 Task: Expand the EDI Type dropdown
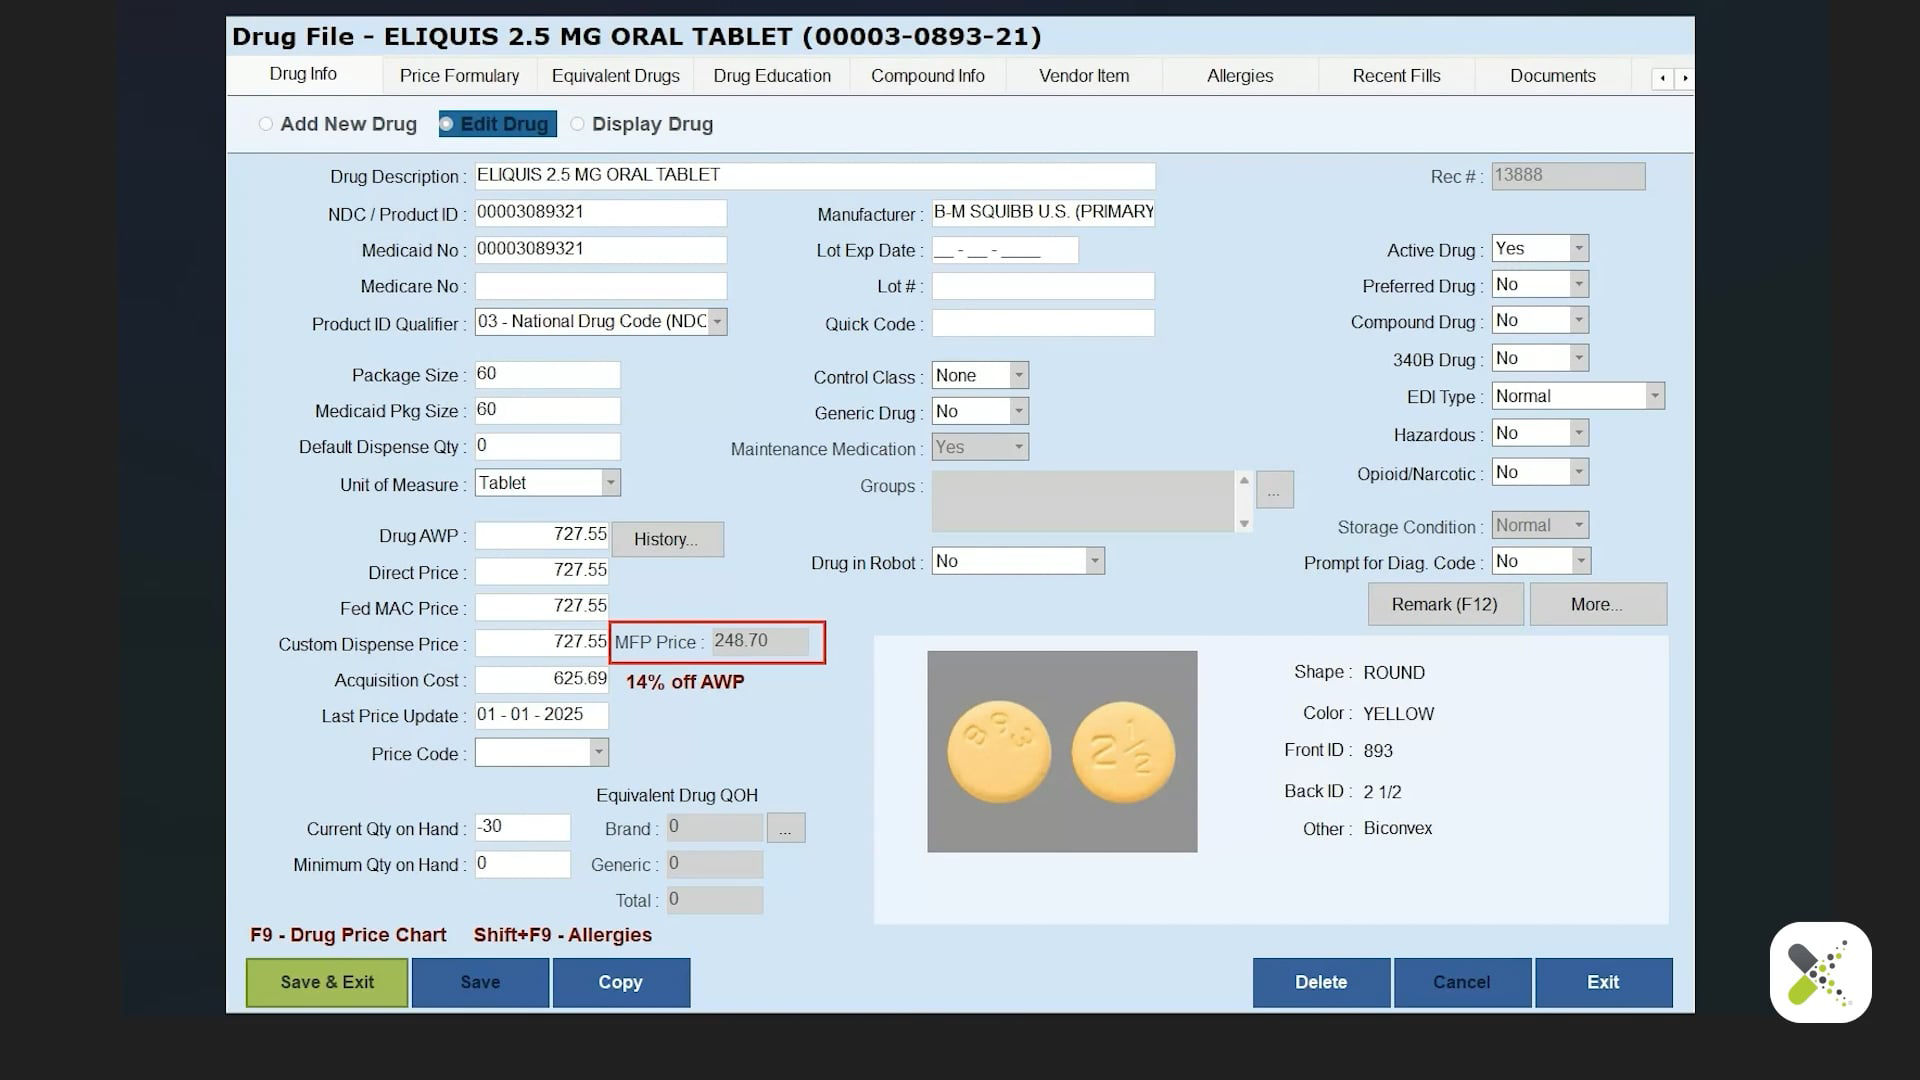[x=1656, y=395]
